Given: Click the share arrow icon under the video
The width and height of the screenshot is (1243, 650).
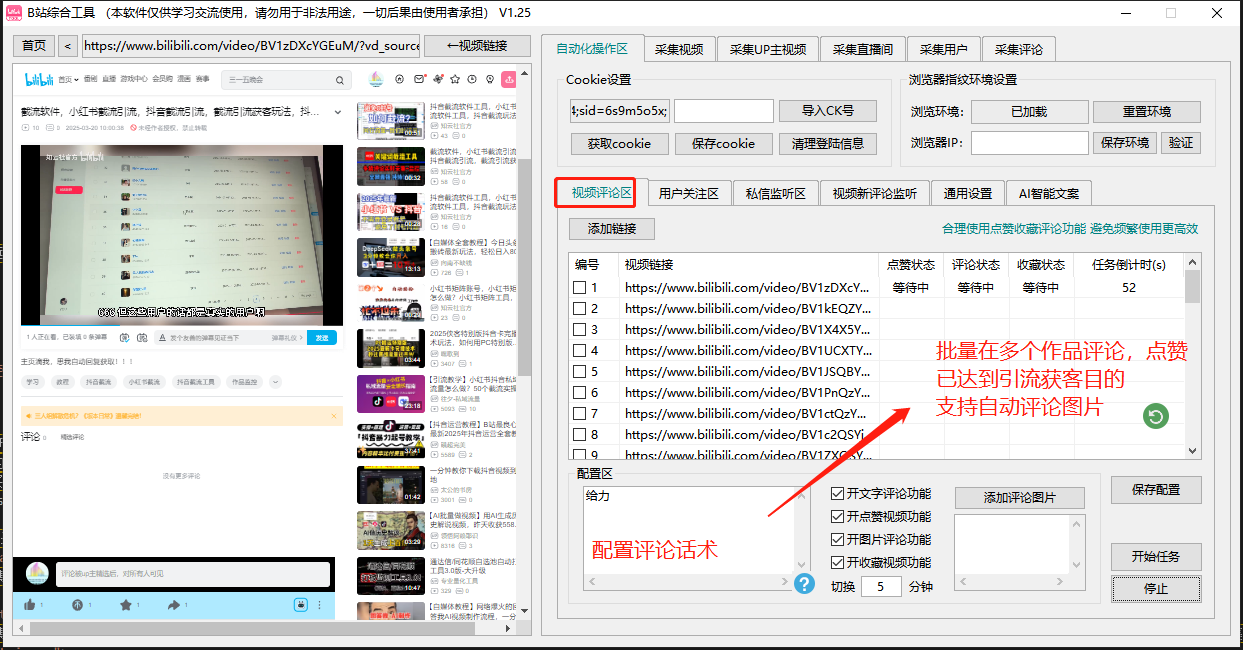Looking at the screenshot, I should coord(175,605).
